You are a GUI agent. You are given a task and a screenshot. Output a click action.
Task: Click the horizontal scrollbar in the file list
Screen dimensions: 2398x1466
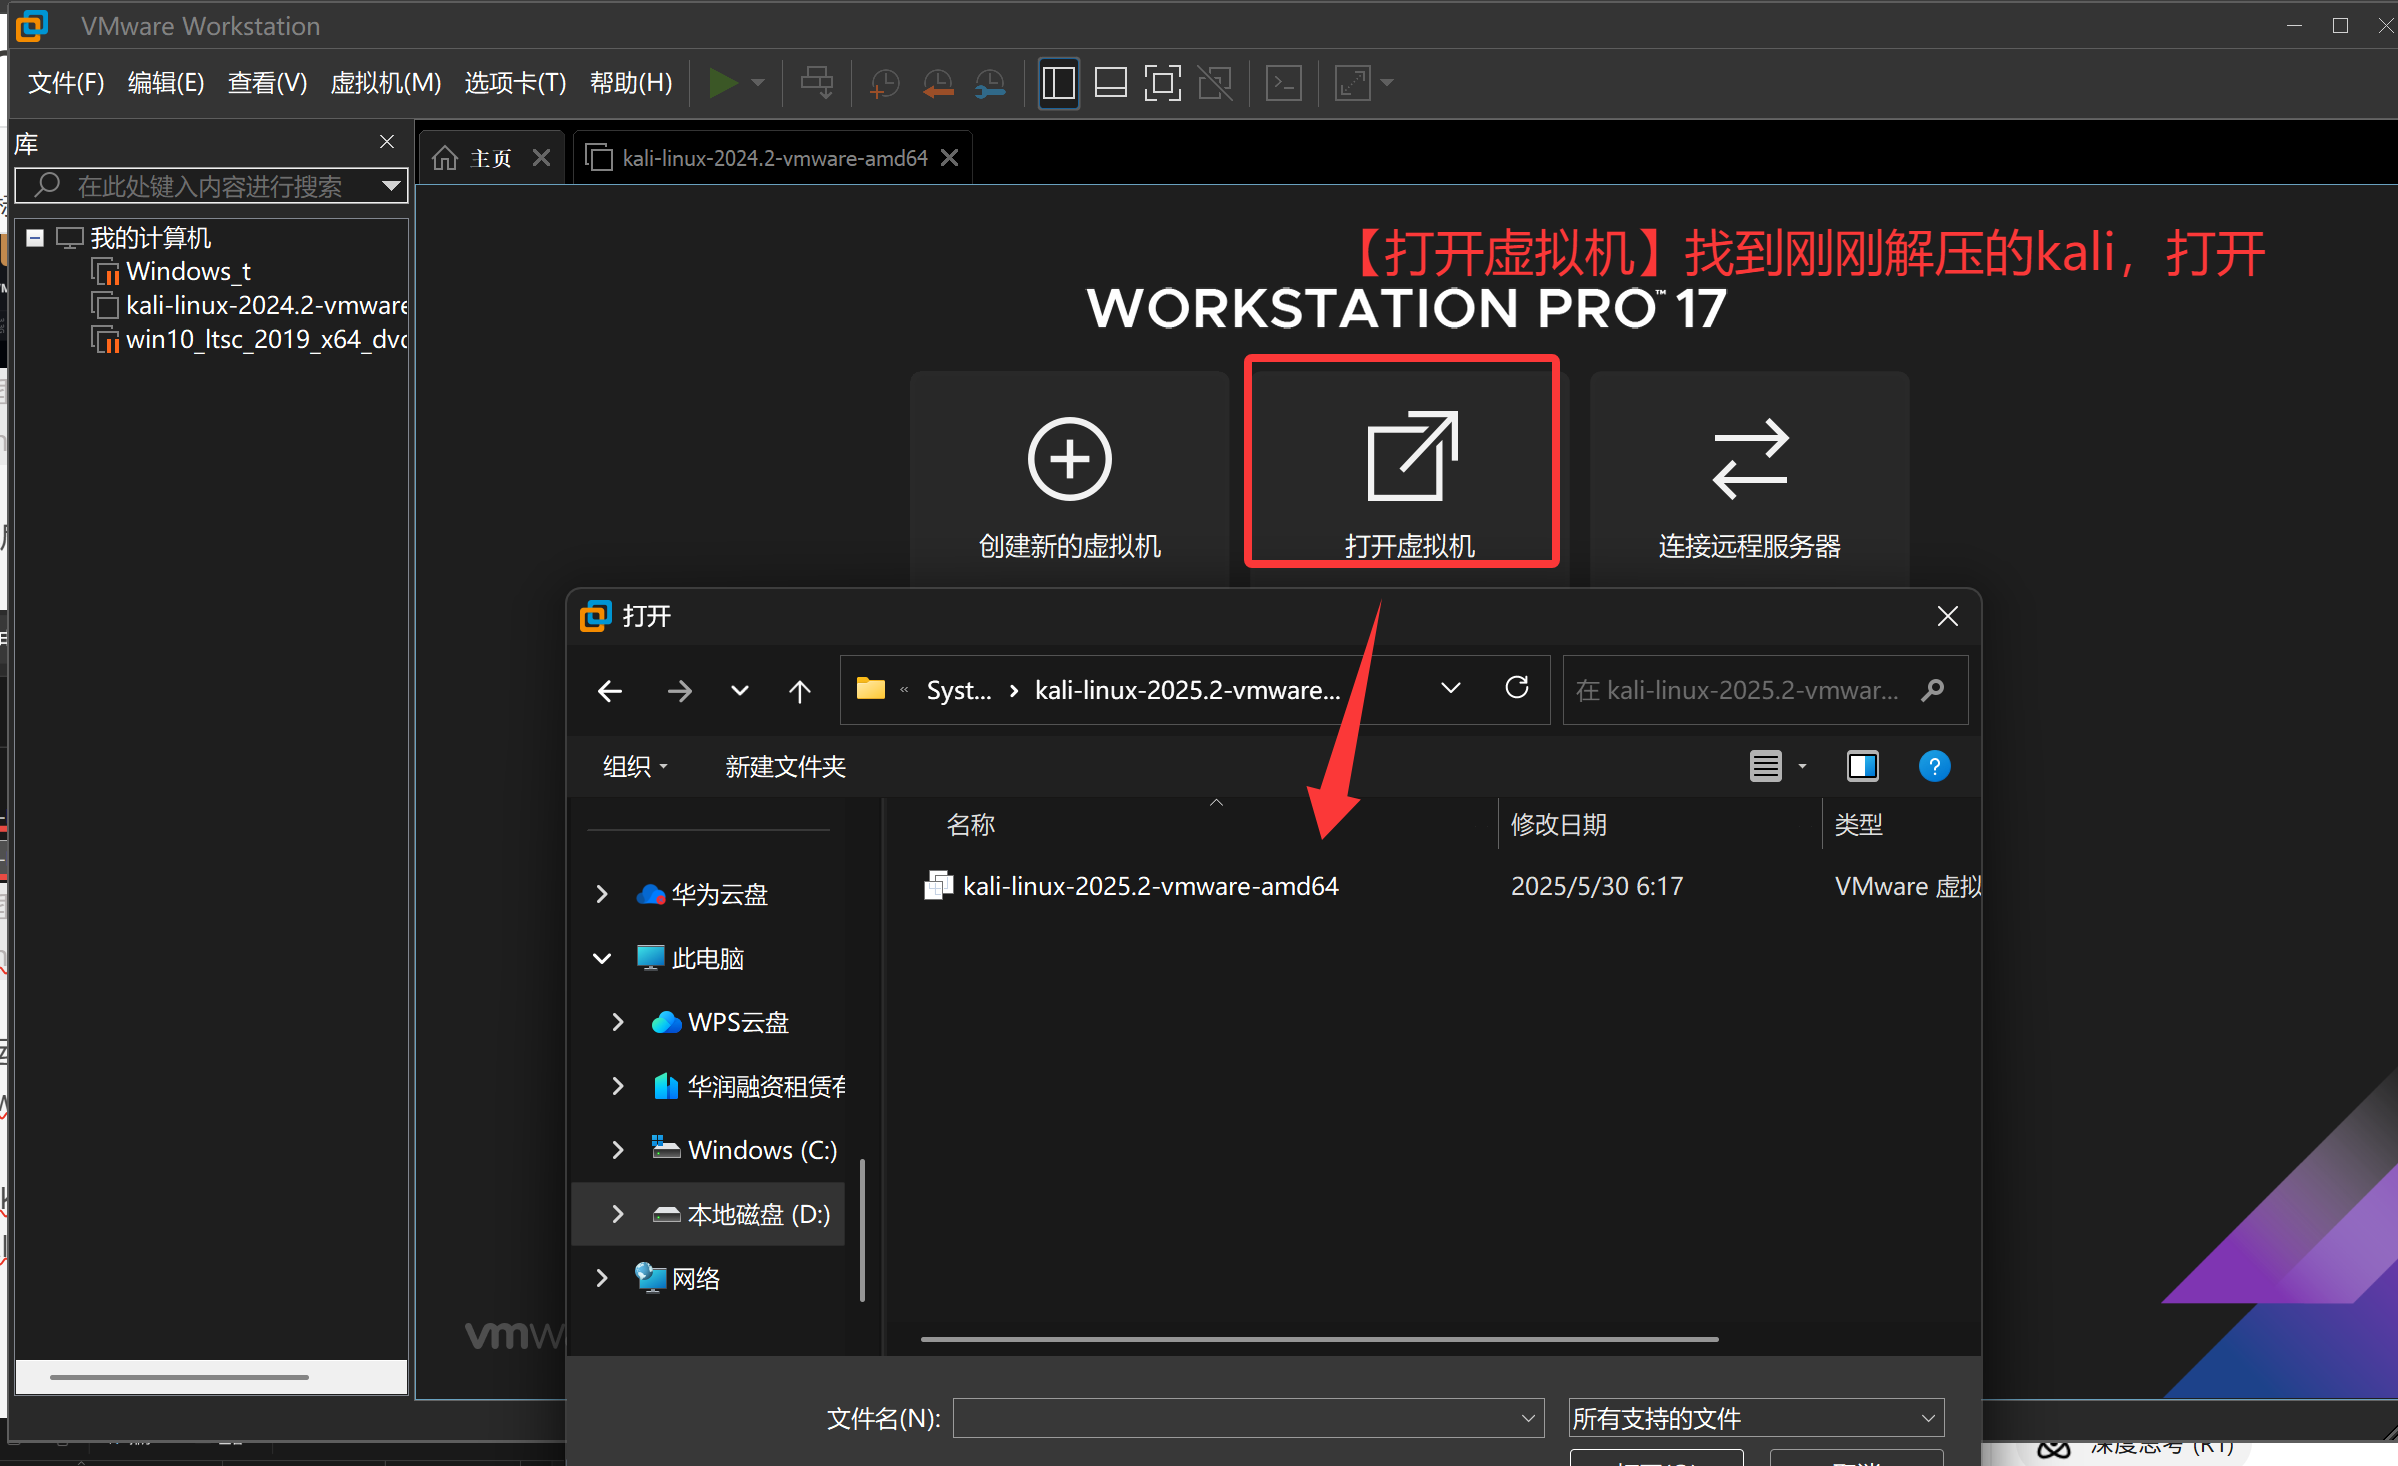(1319, 1339)
